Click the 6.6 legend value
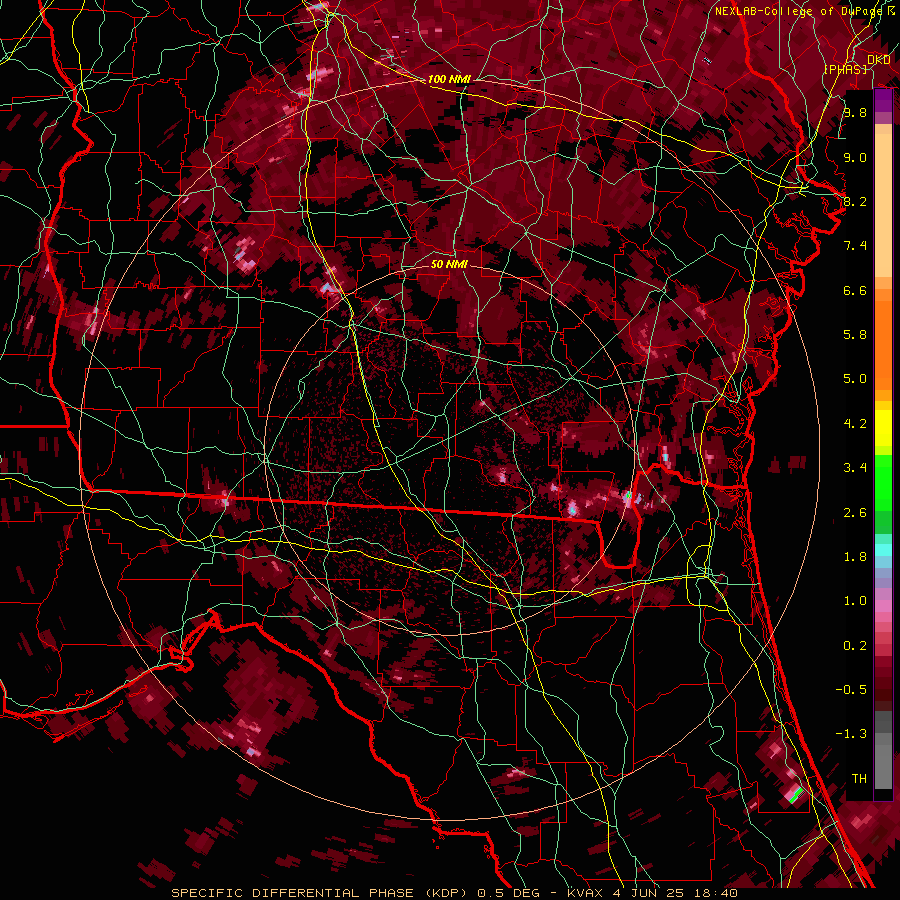 855,290
